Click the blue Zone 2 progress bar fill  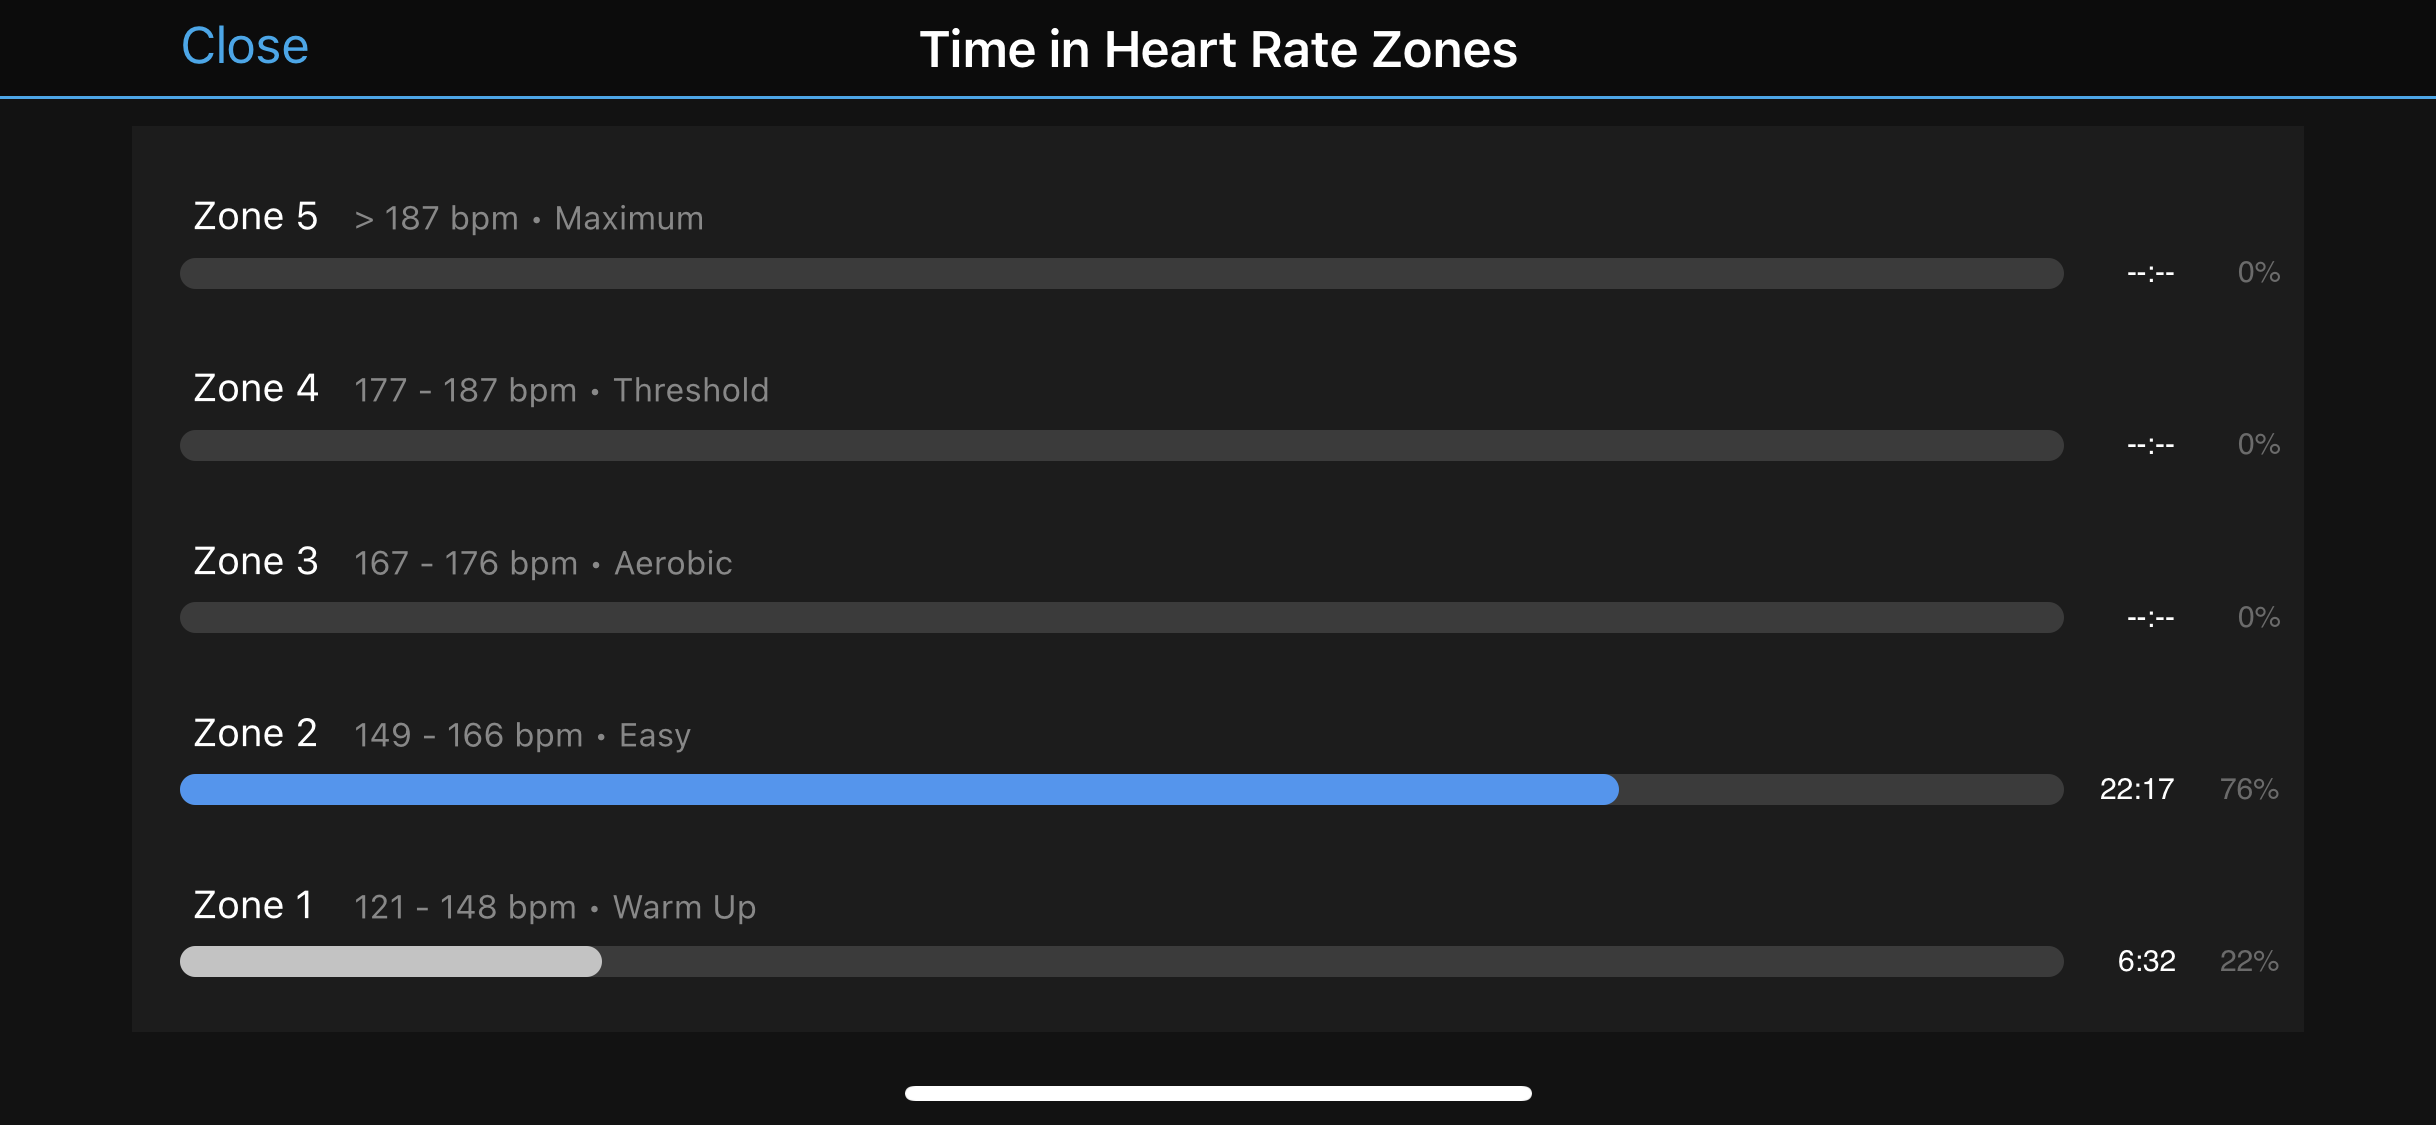898,789
